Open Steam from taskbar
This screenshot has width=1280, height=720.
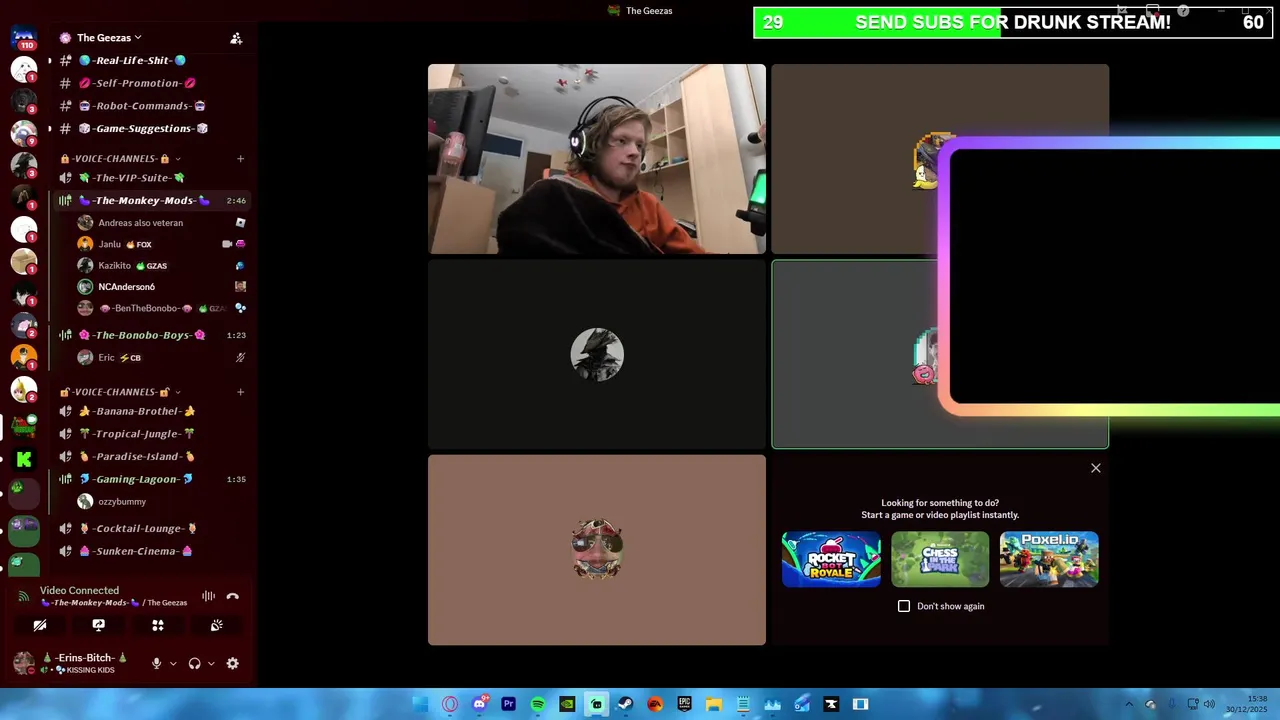626,704
